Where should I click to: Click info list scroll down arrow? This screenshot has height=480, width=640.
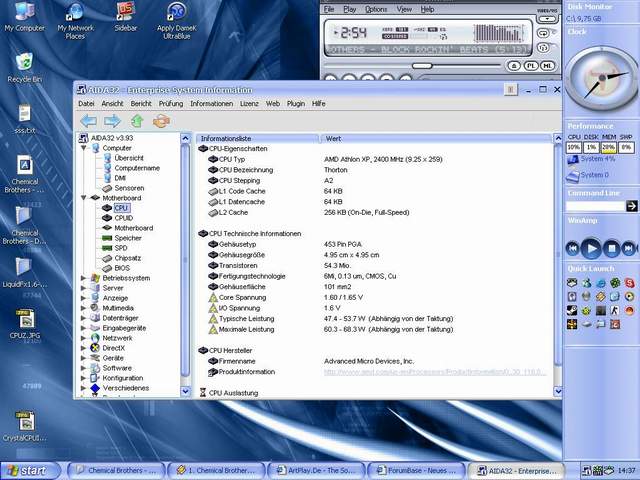point(558,391)
